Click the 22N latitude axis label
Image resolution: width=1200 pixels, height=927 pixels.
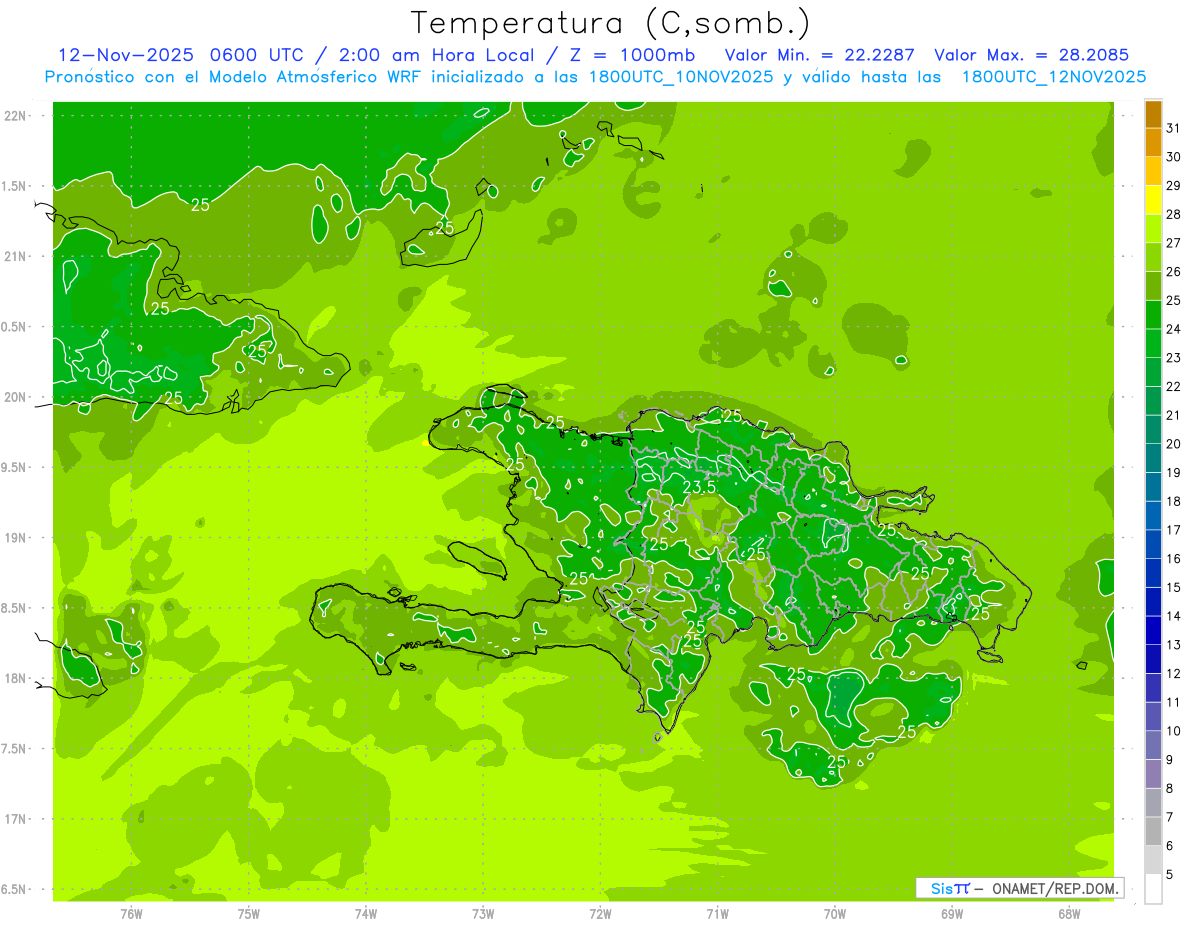[14, 115]
